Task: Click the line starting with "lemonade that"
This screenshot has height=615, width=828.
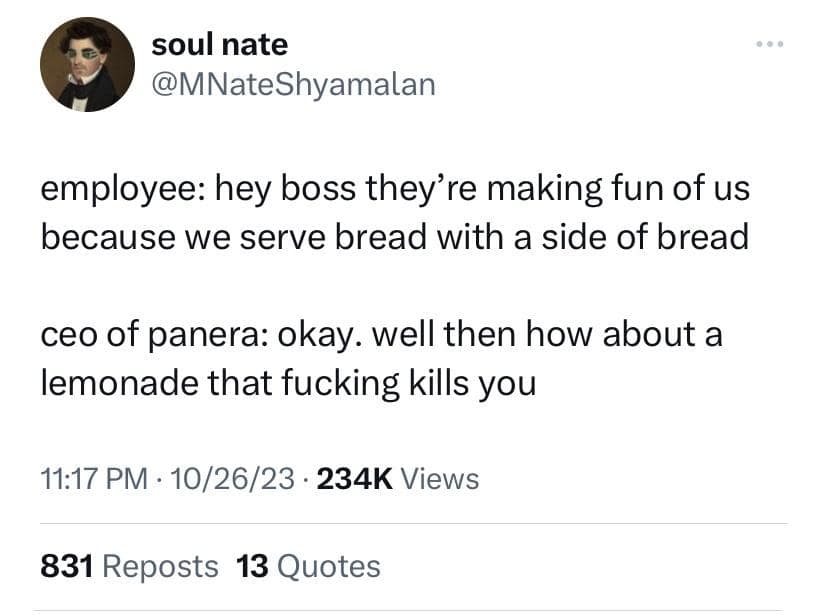Action: 288,383
